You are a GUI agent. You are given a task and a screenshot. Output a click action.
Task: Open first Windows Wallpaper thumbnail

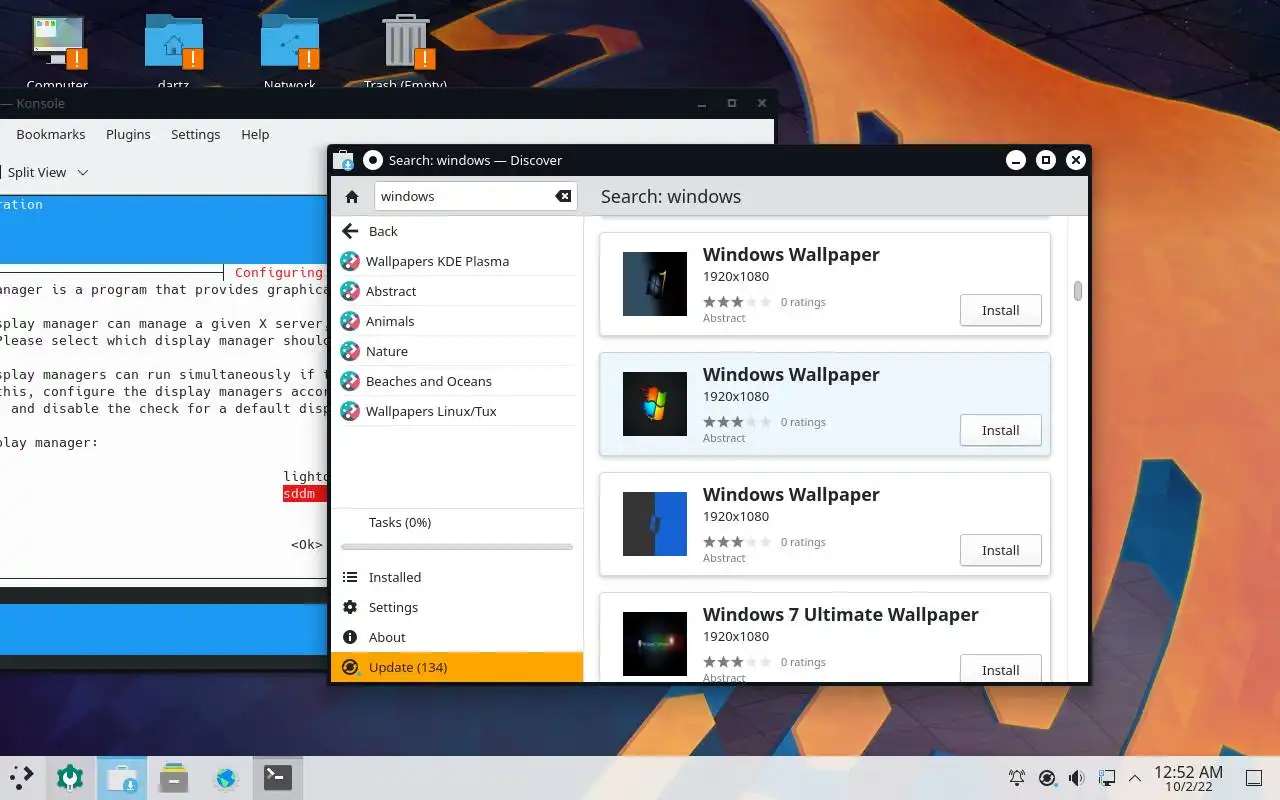(x=655, y=284)
